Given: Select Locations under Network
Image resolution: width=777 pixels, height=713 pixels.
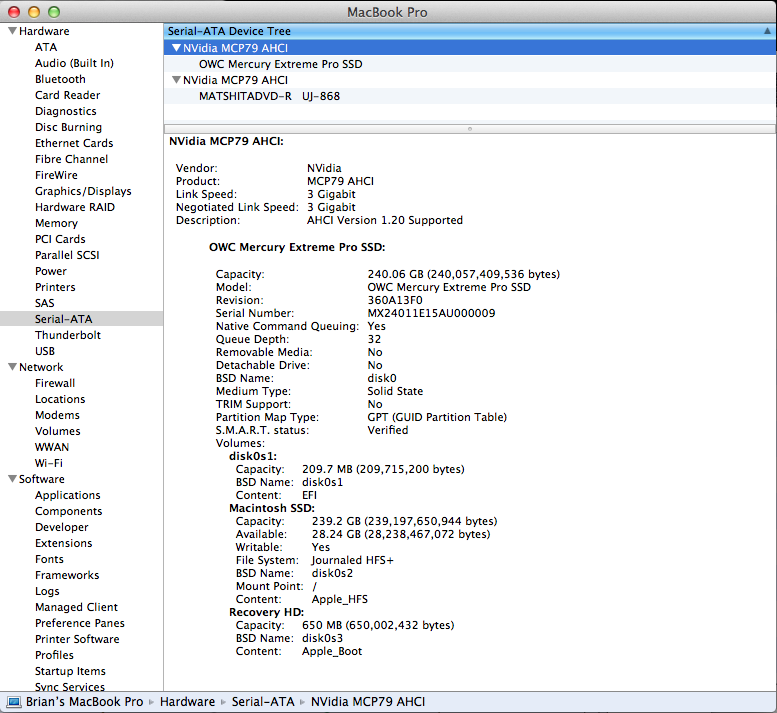Looking at the screenshot, I should tap(60, 399).
